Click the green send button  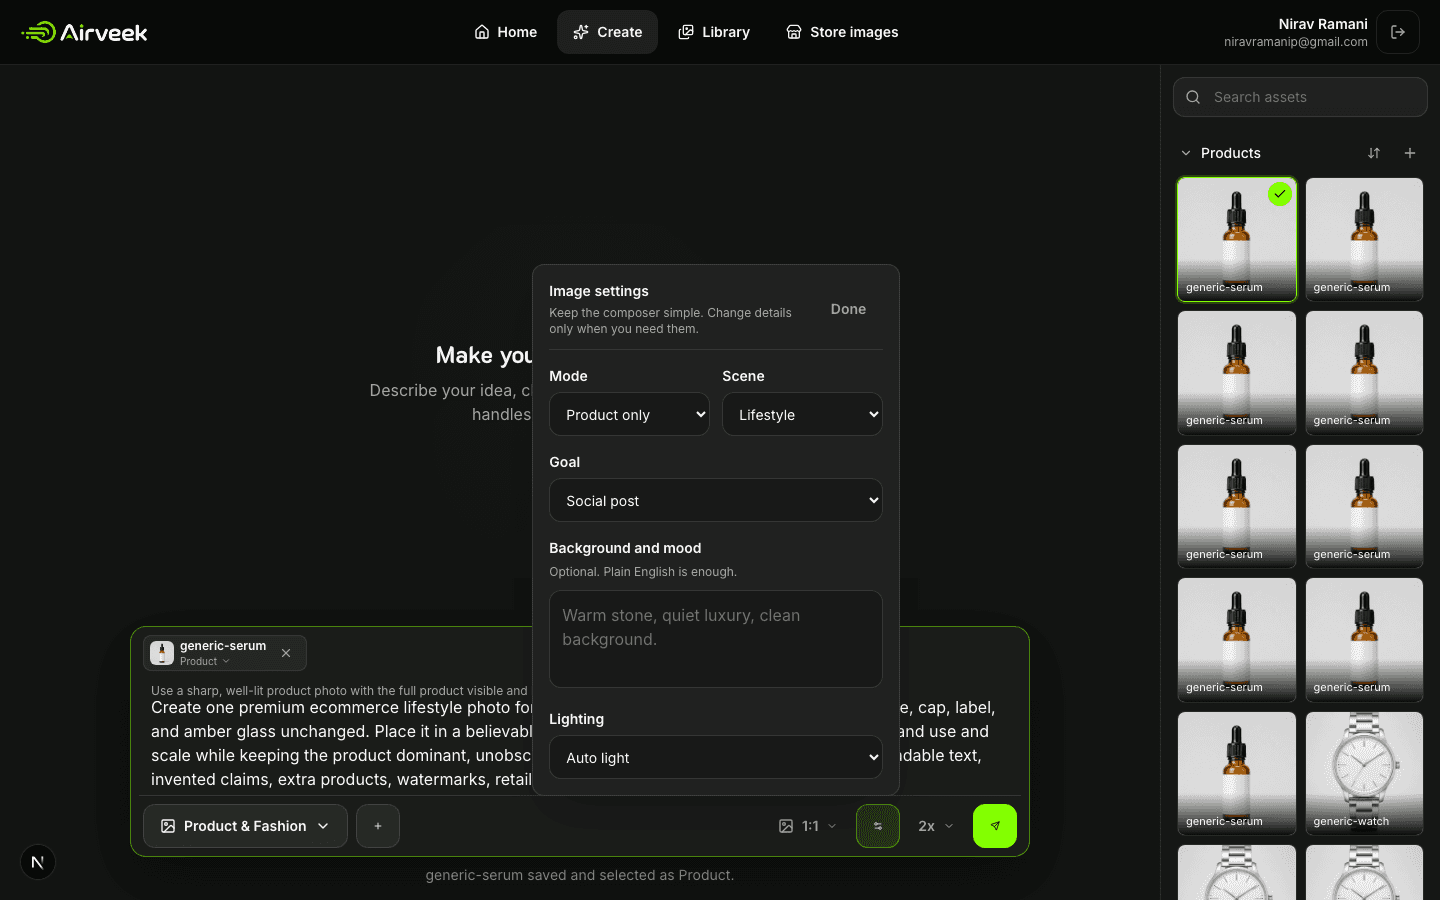point(995,826)
